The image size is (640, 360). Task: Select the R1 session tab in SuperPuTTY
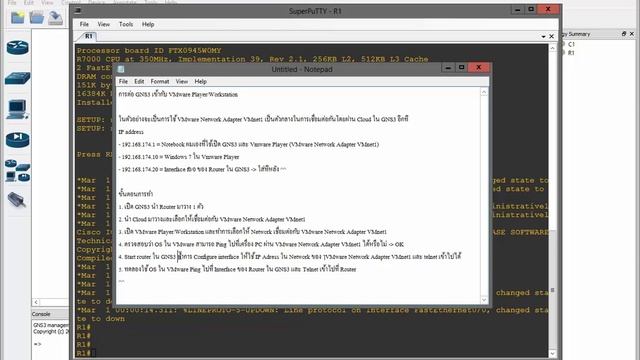pyautogui.click(x=88, y=36)
